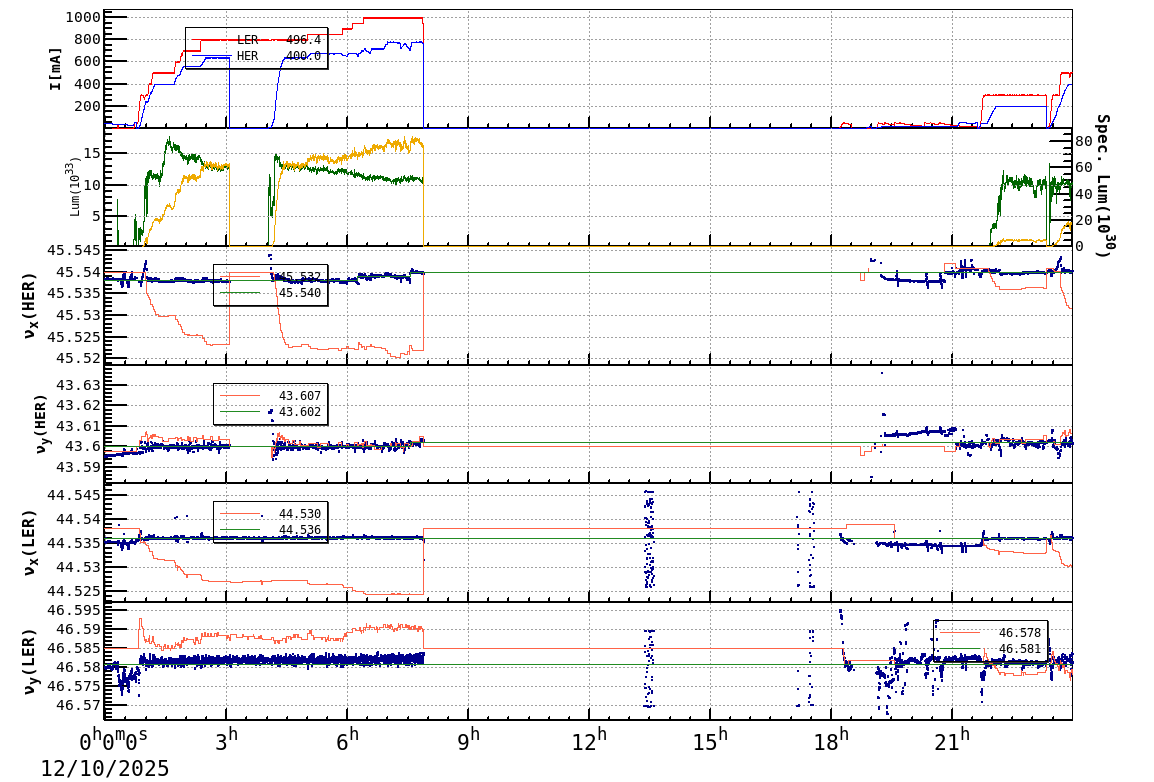The width and height of the screenshot is (1154, 782).
Task: Select legend value 46.581
Action: pyautogui.click(x=1020, y=649)
